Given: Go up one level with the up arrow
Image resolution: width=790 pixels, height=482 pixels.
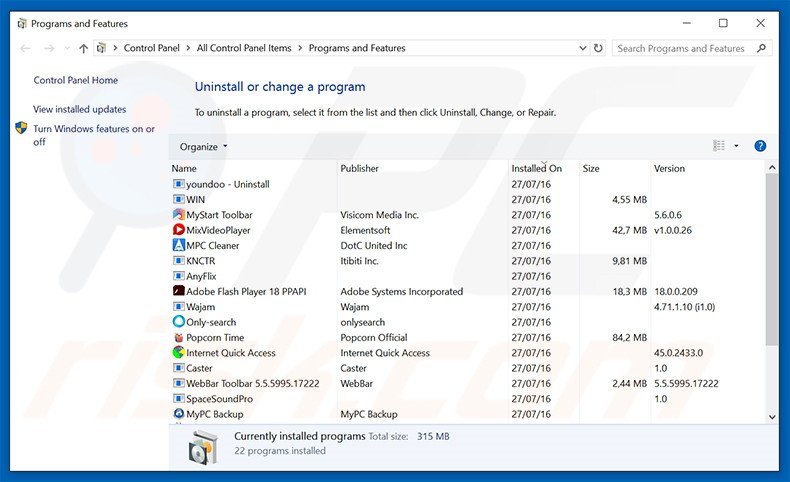Looking at the screenshot, I should click(83, 48).
